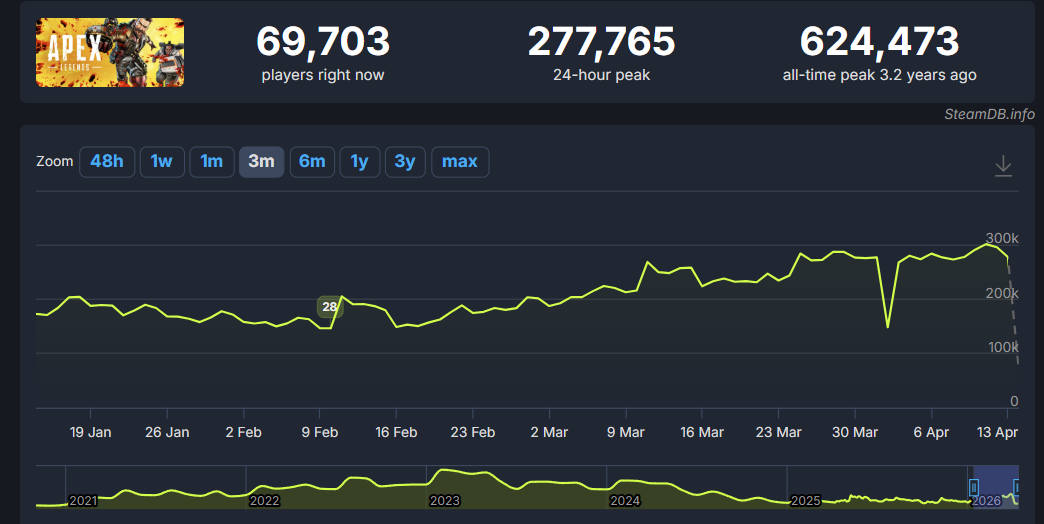Viewport: 1044px width, 524px height.
Task: Click the 2025 label in navigator
Action: tap(806, 501)
